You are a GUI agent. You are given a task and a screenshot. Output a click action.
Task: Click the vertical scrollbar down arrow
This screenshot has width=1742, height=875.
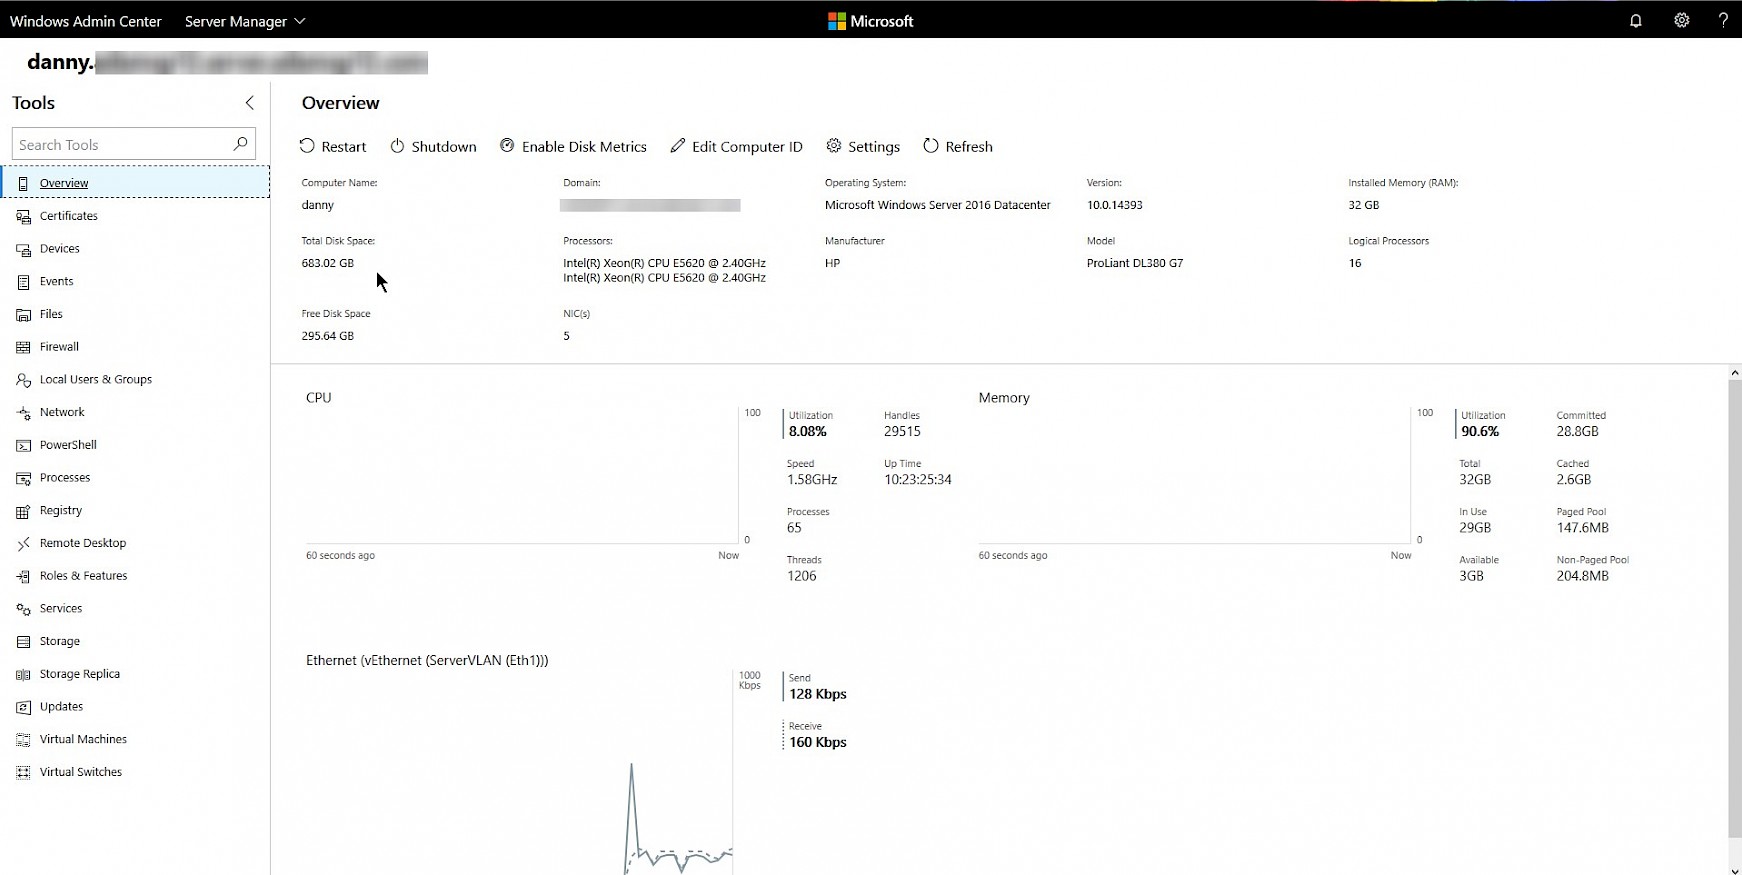point(1735,870)
